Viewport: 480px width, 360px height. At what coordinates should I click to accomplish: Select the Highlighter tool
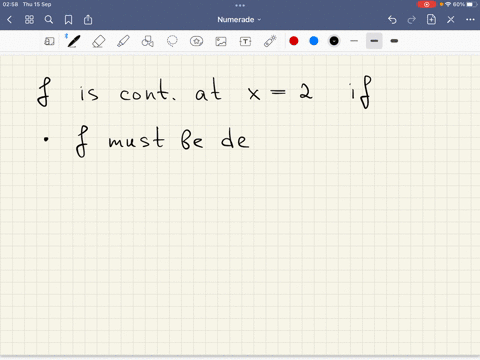123,41
